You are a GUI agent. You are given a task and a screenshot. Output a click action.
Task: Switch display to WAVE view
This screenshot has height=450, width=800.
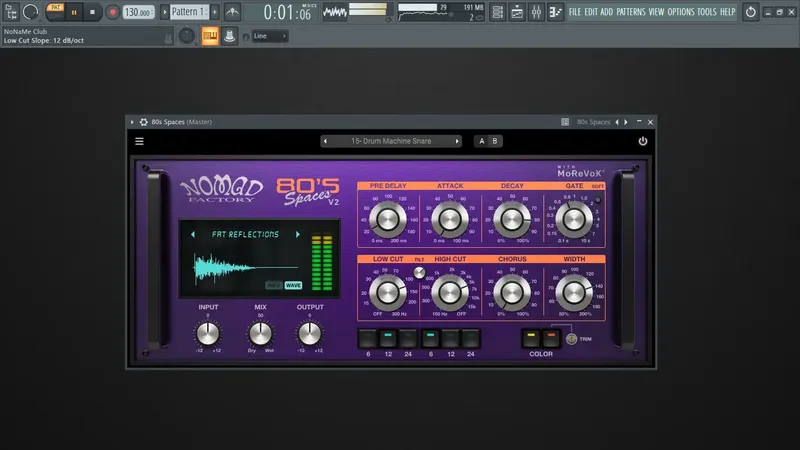point(293,285)
